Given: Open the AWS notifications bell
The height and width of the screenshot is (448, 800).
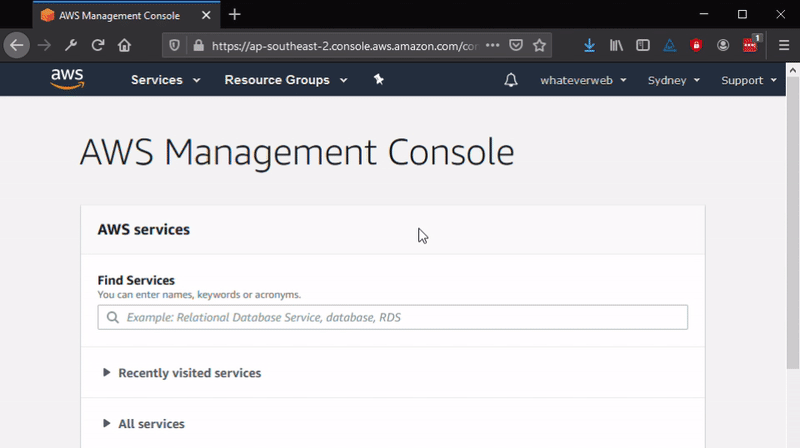Looking at the screenshot, I should tap(511, 80).
